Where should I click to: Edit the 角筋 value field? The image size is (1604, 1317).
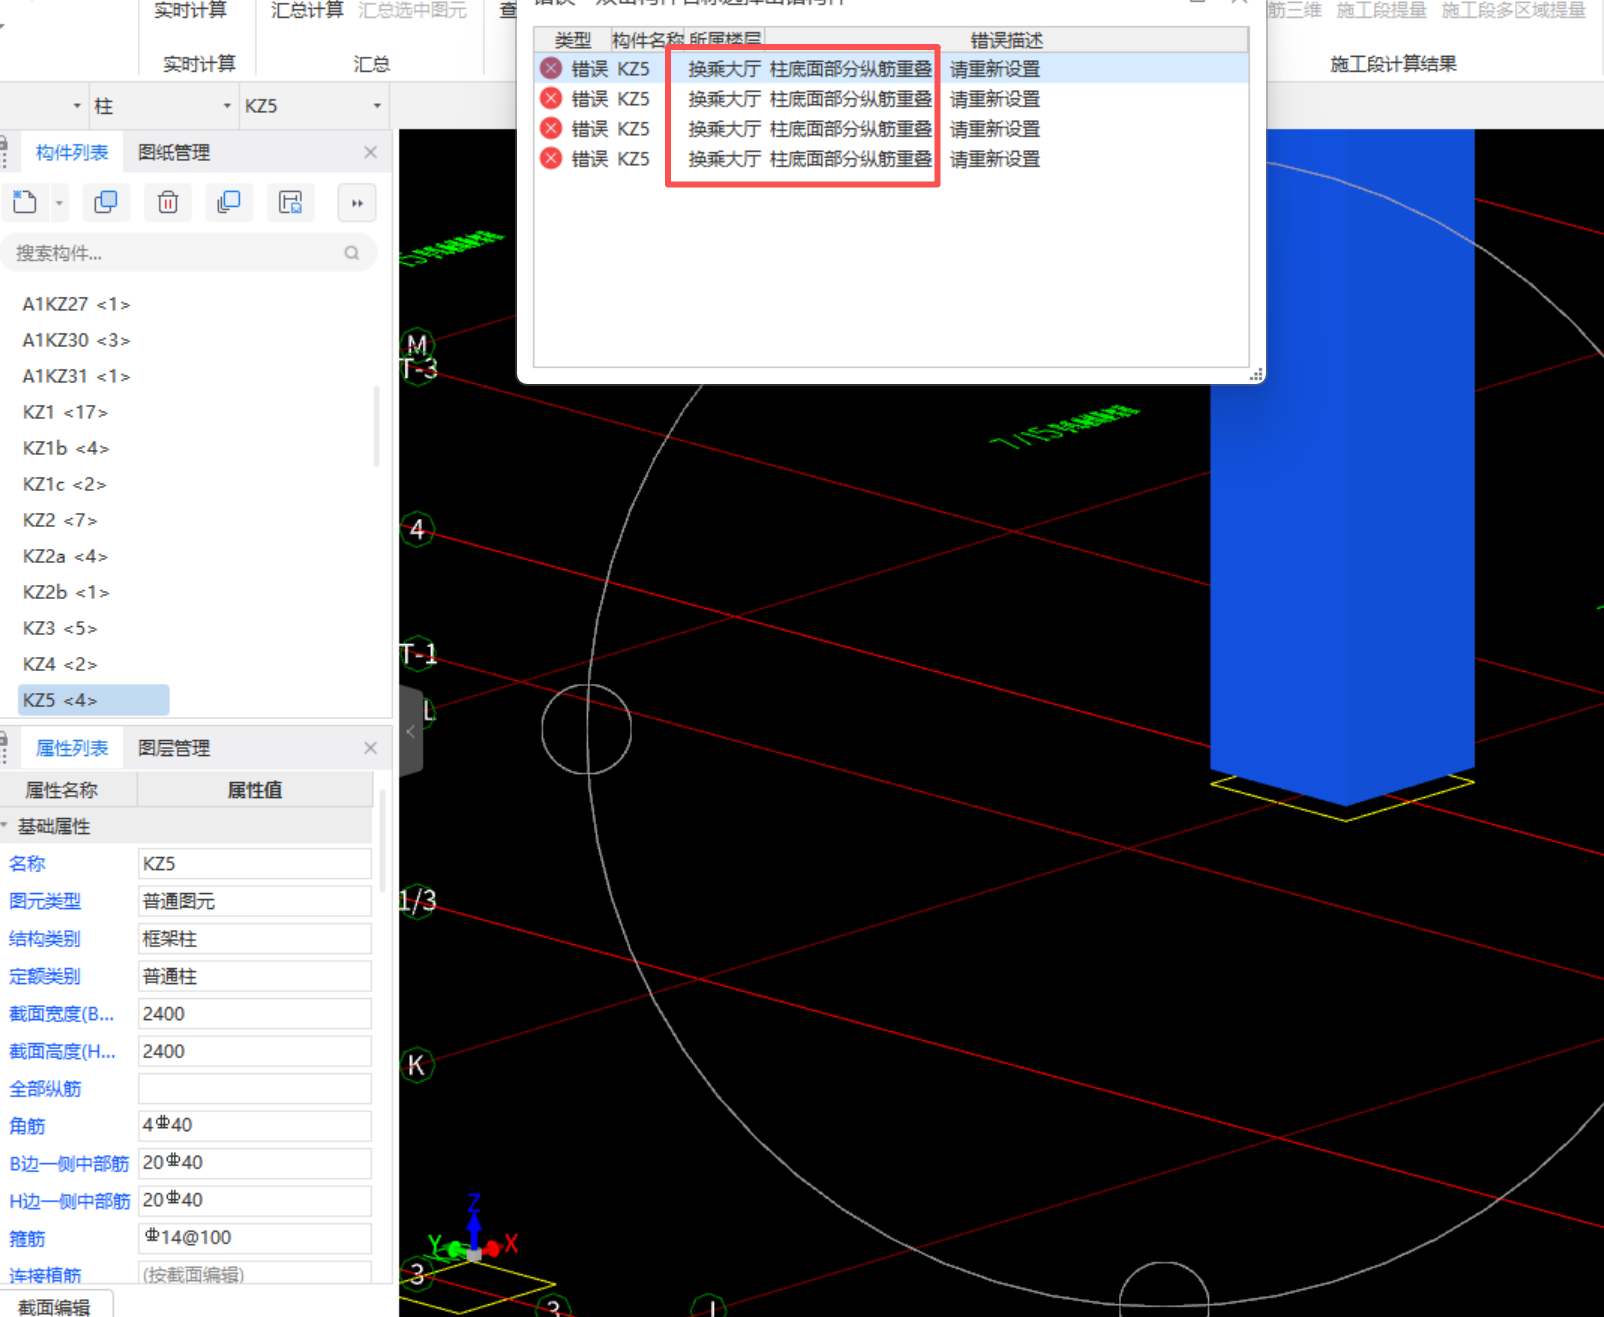pyautogui.click(x=254, y=1125)
